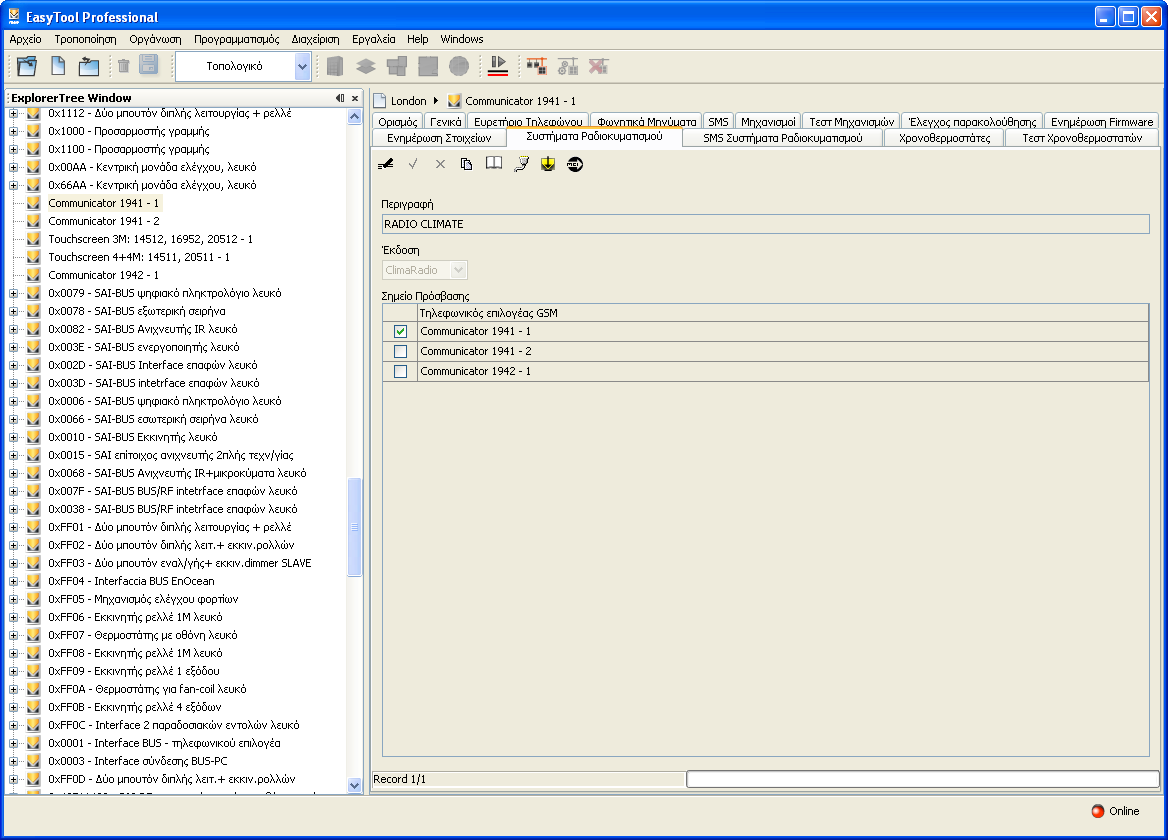
Task: Click the black round MCI icon
Action: 575,164
